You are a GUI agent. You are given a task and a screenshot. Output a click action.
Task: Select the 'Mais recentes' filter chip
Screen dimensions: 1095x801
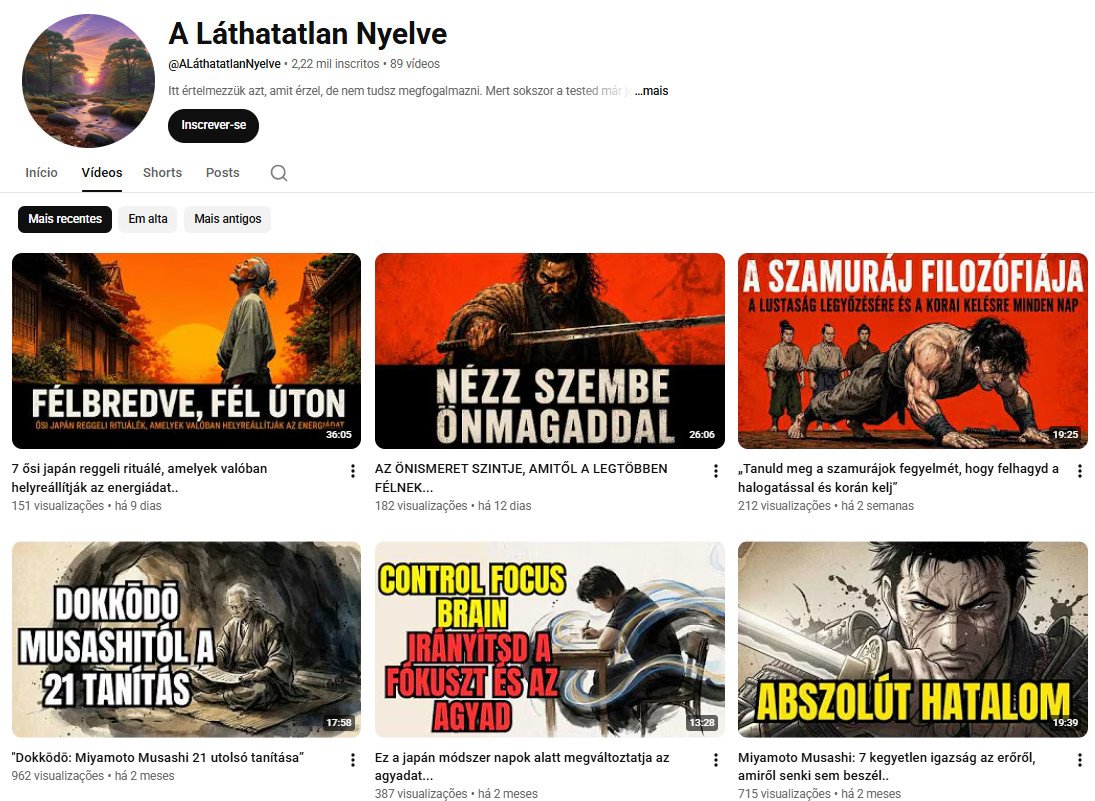[65, 219]
